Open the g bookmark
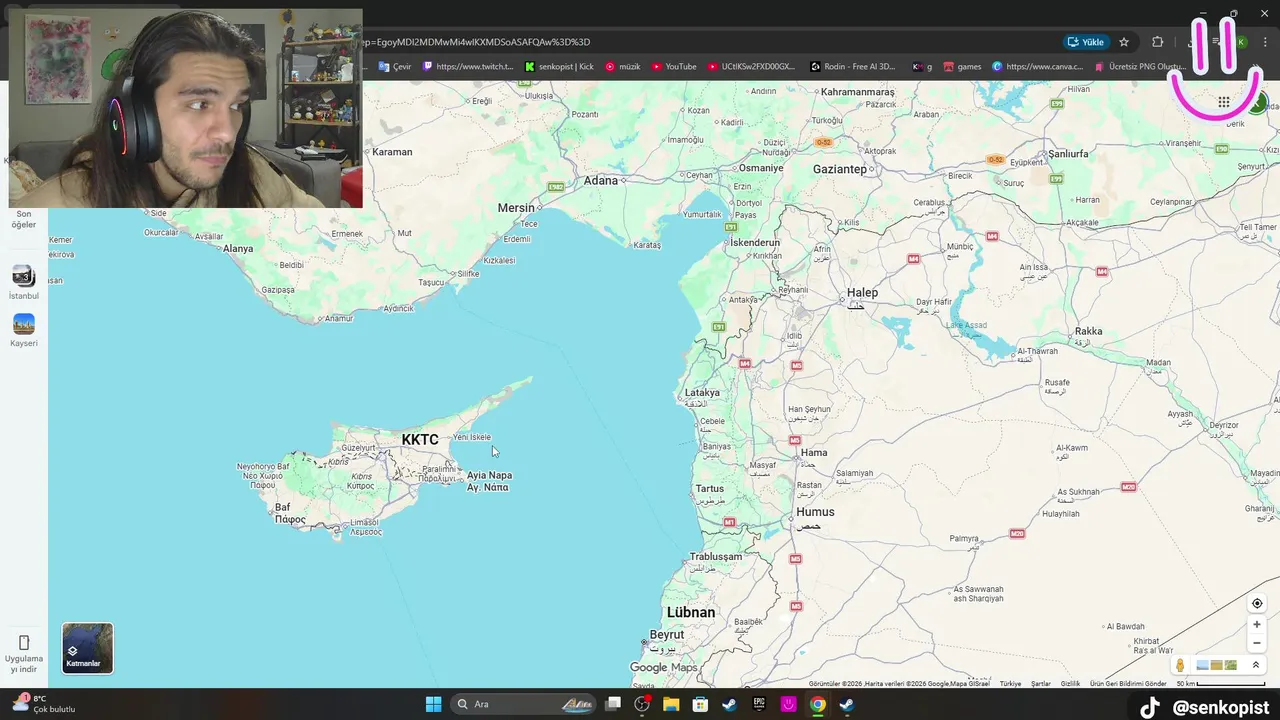This screenshot has height=720, width=1280. (x=922, y=67)
